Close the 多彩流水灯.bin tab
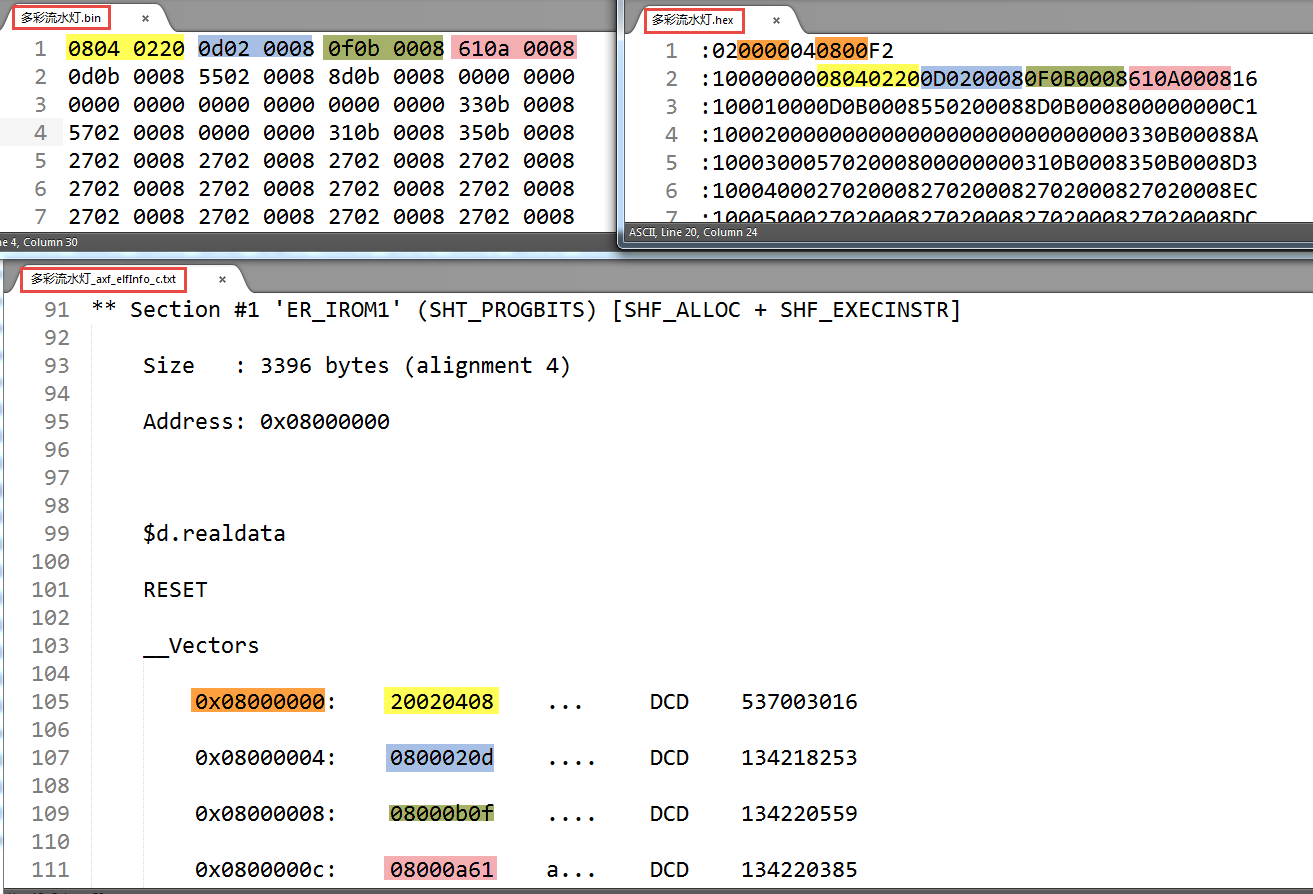Viewport: 1313px width, 894px height. [145, 19]
